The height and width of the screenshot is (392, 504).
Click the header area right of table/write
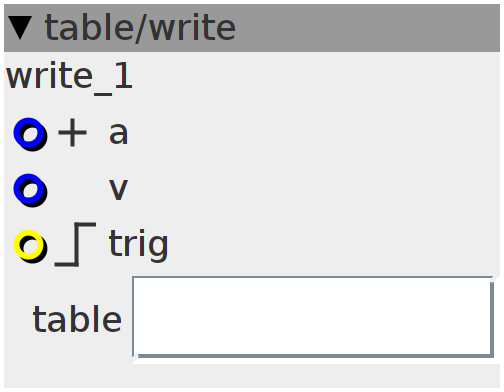(x=367, y=28)
